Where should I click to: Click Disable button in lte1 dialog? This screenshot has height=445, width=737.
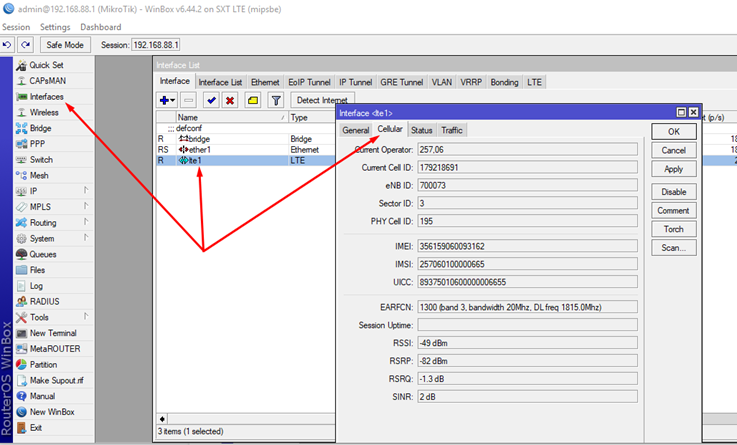pos(674,192)
